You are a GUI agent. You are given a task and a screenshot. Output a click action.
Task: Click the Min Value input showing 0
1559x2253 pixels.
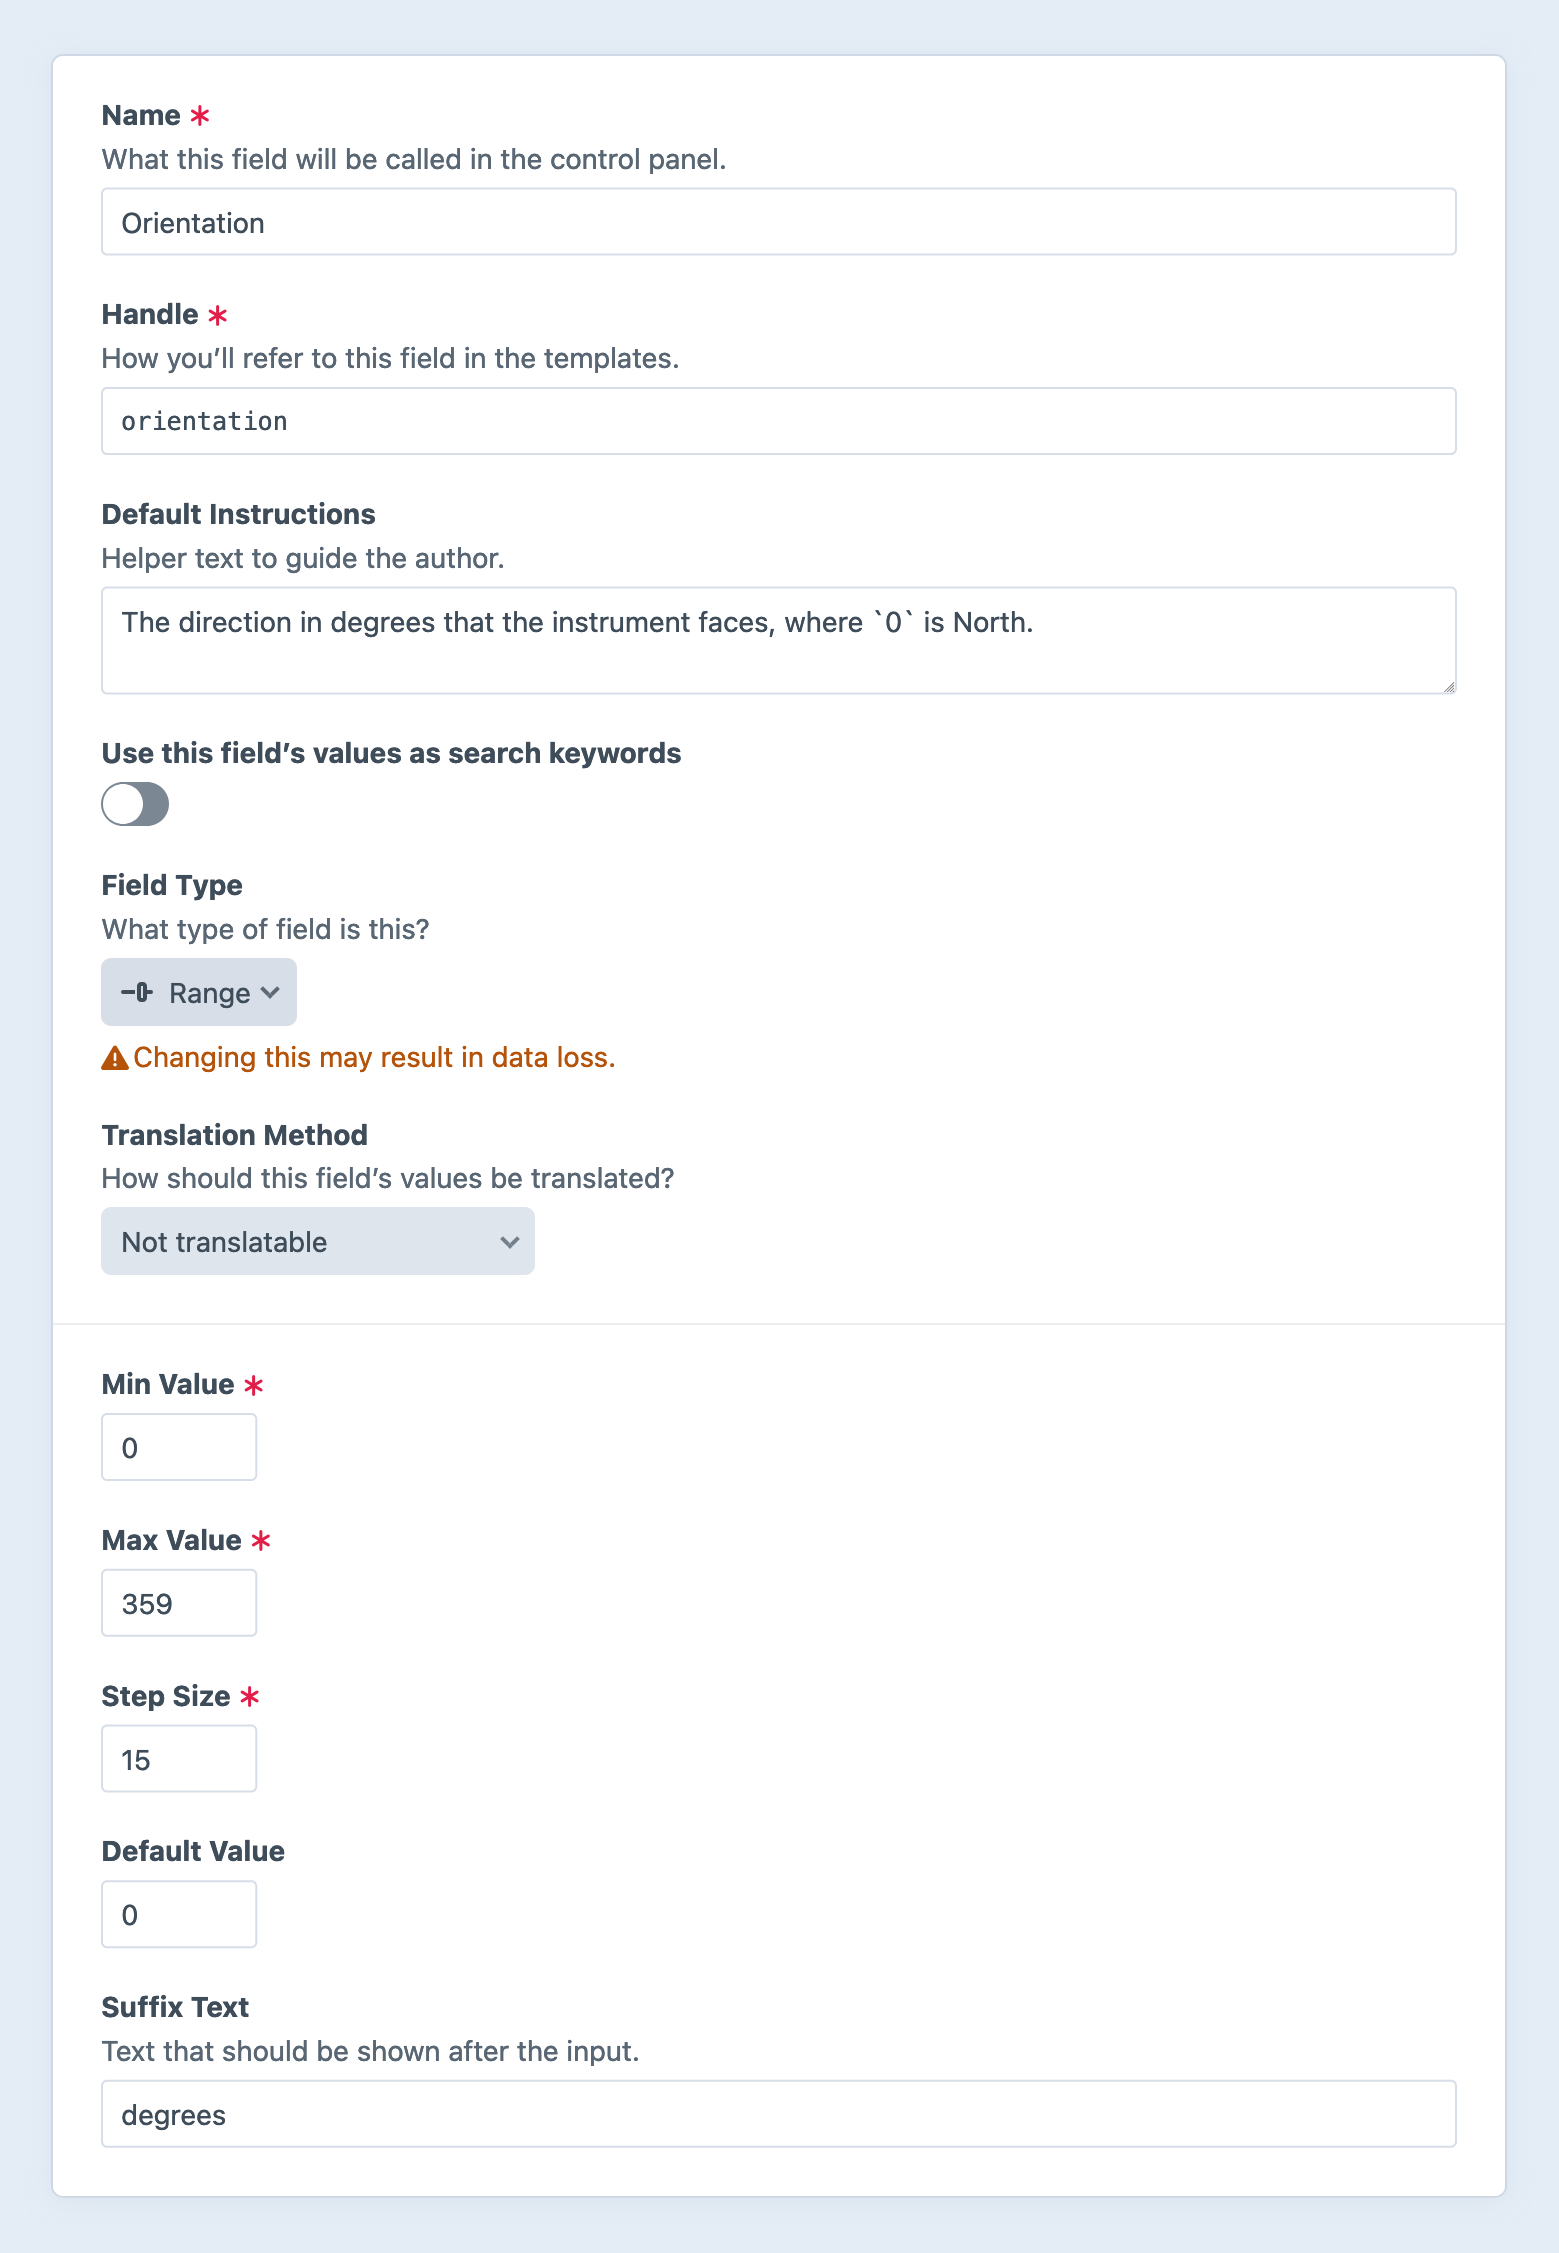pyautogui.click(x=178, y=1446)
